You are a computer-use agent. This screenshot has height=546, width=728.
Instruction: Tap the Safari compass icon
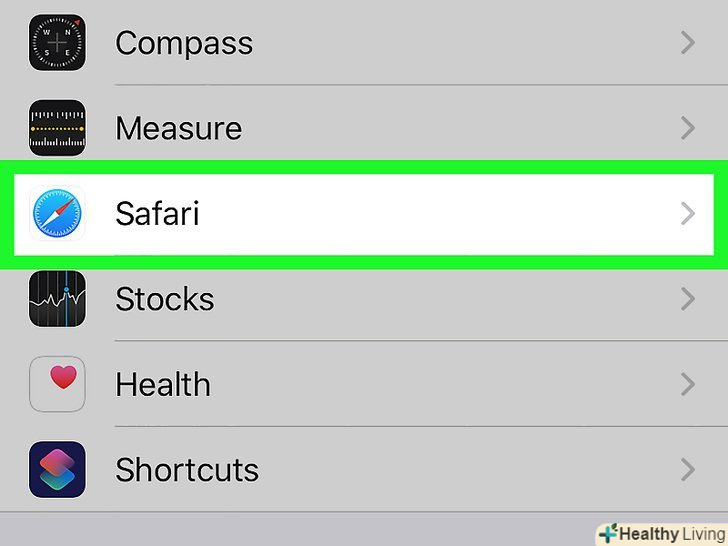(57, 214)
